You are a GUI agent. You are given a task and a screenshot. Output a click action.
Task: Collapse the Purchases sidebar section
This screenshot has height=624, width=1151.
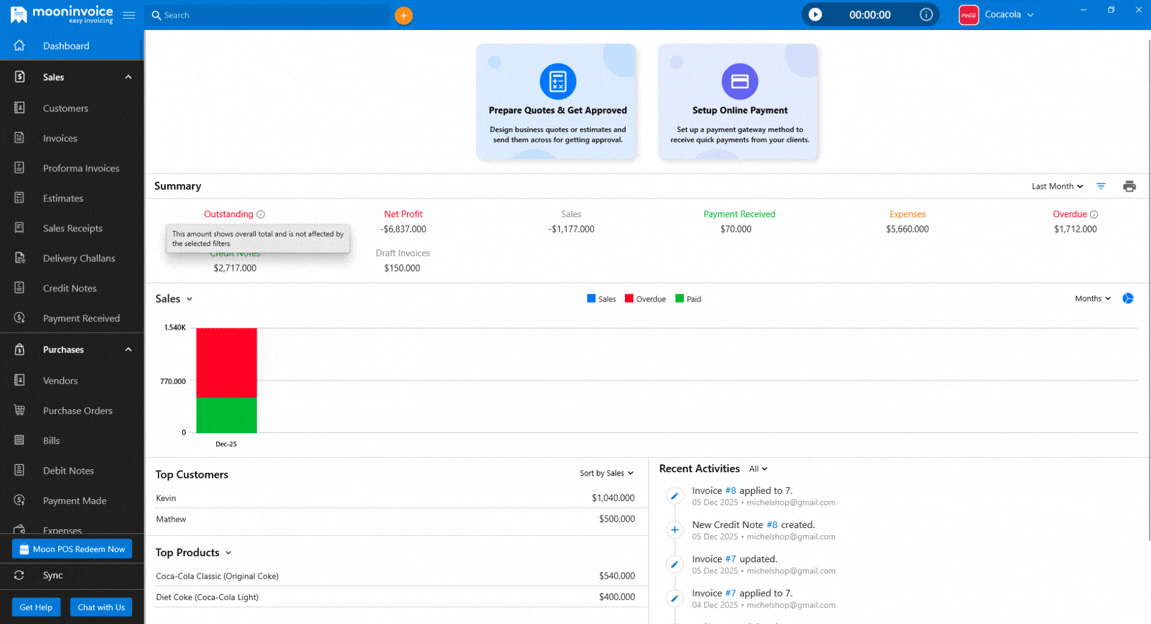click(128, 350)
